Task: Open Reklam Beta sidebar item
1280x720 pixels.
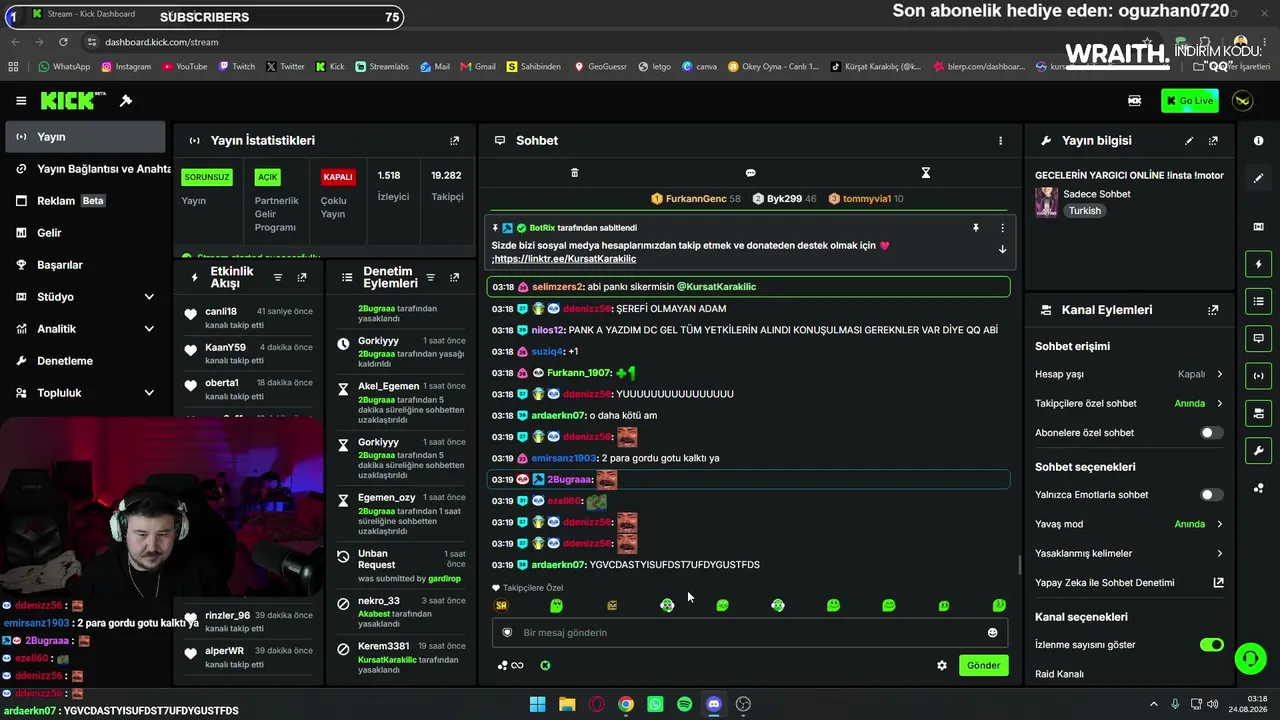Action: (x=84, y=201)
